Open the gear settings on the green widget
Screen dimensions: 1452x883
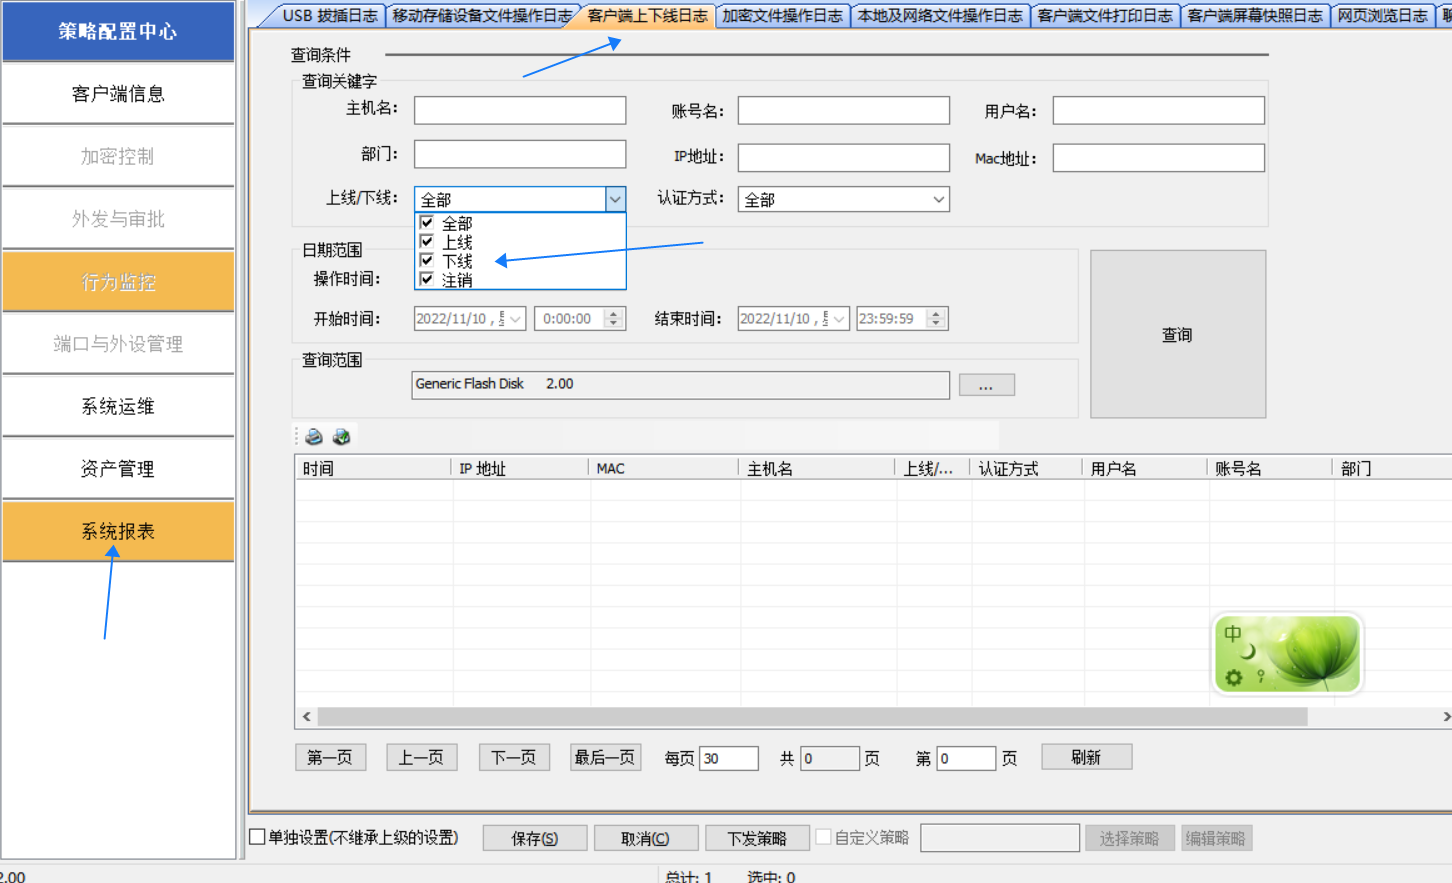coord(1234,678)
